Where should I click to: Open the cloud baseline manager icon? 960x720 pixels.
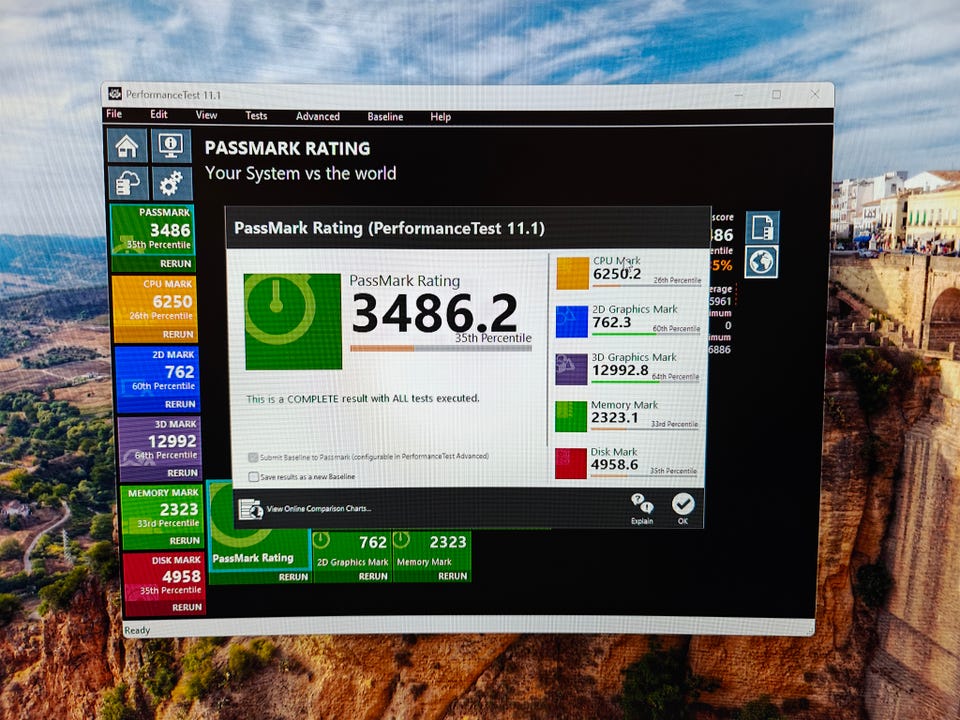128,182
